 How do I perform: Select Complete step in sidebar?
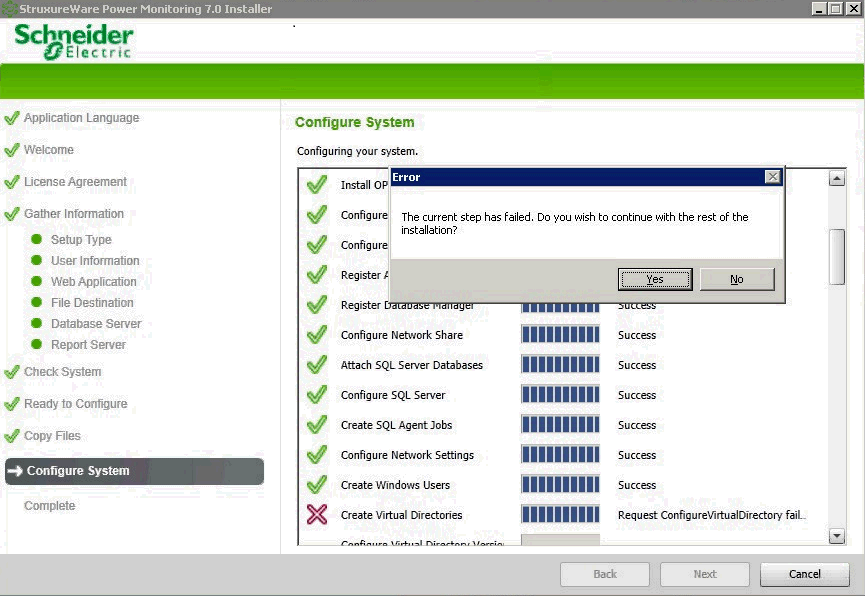[x=49, y=505]
